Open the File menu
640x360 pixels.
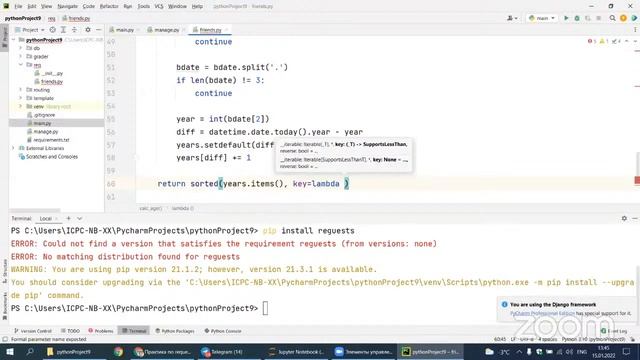pyautogui.click(x=18, y=6)
